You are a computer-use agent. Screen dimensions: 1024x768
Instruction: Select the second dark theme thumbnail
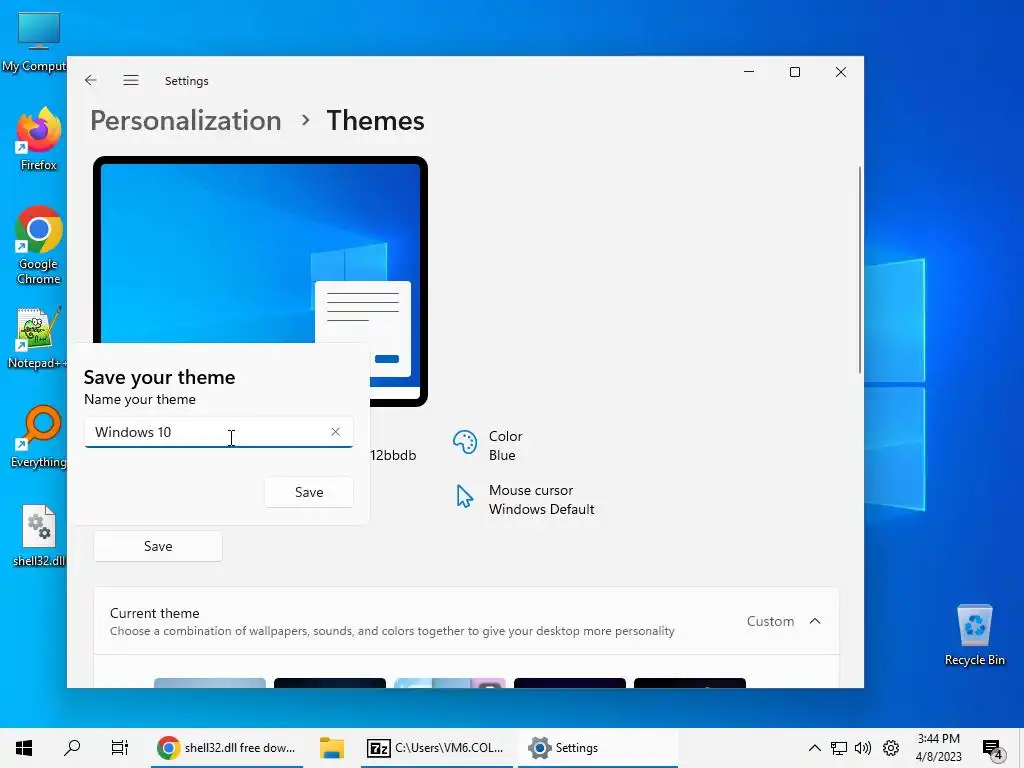pyautogui.click(x=330, y=682)
